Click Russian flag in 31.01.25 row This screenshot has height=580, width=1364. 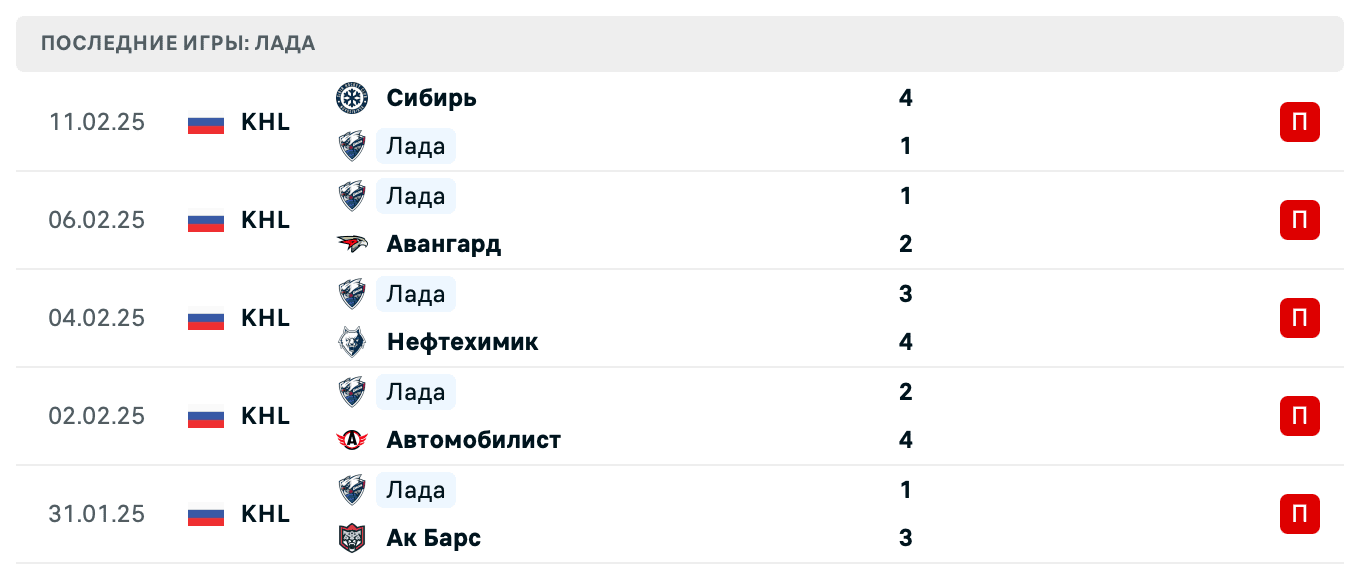click(206, 514)
